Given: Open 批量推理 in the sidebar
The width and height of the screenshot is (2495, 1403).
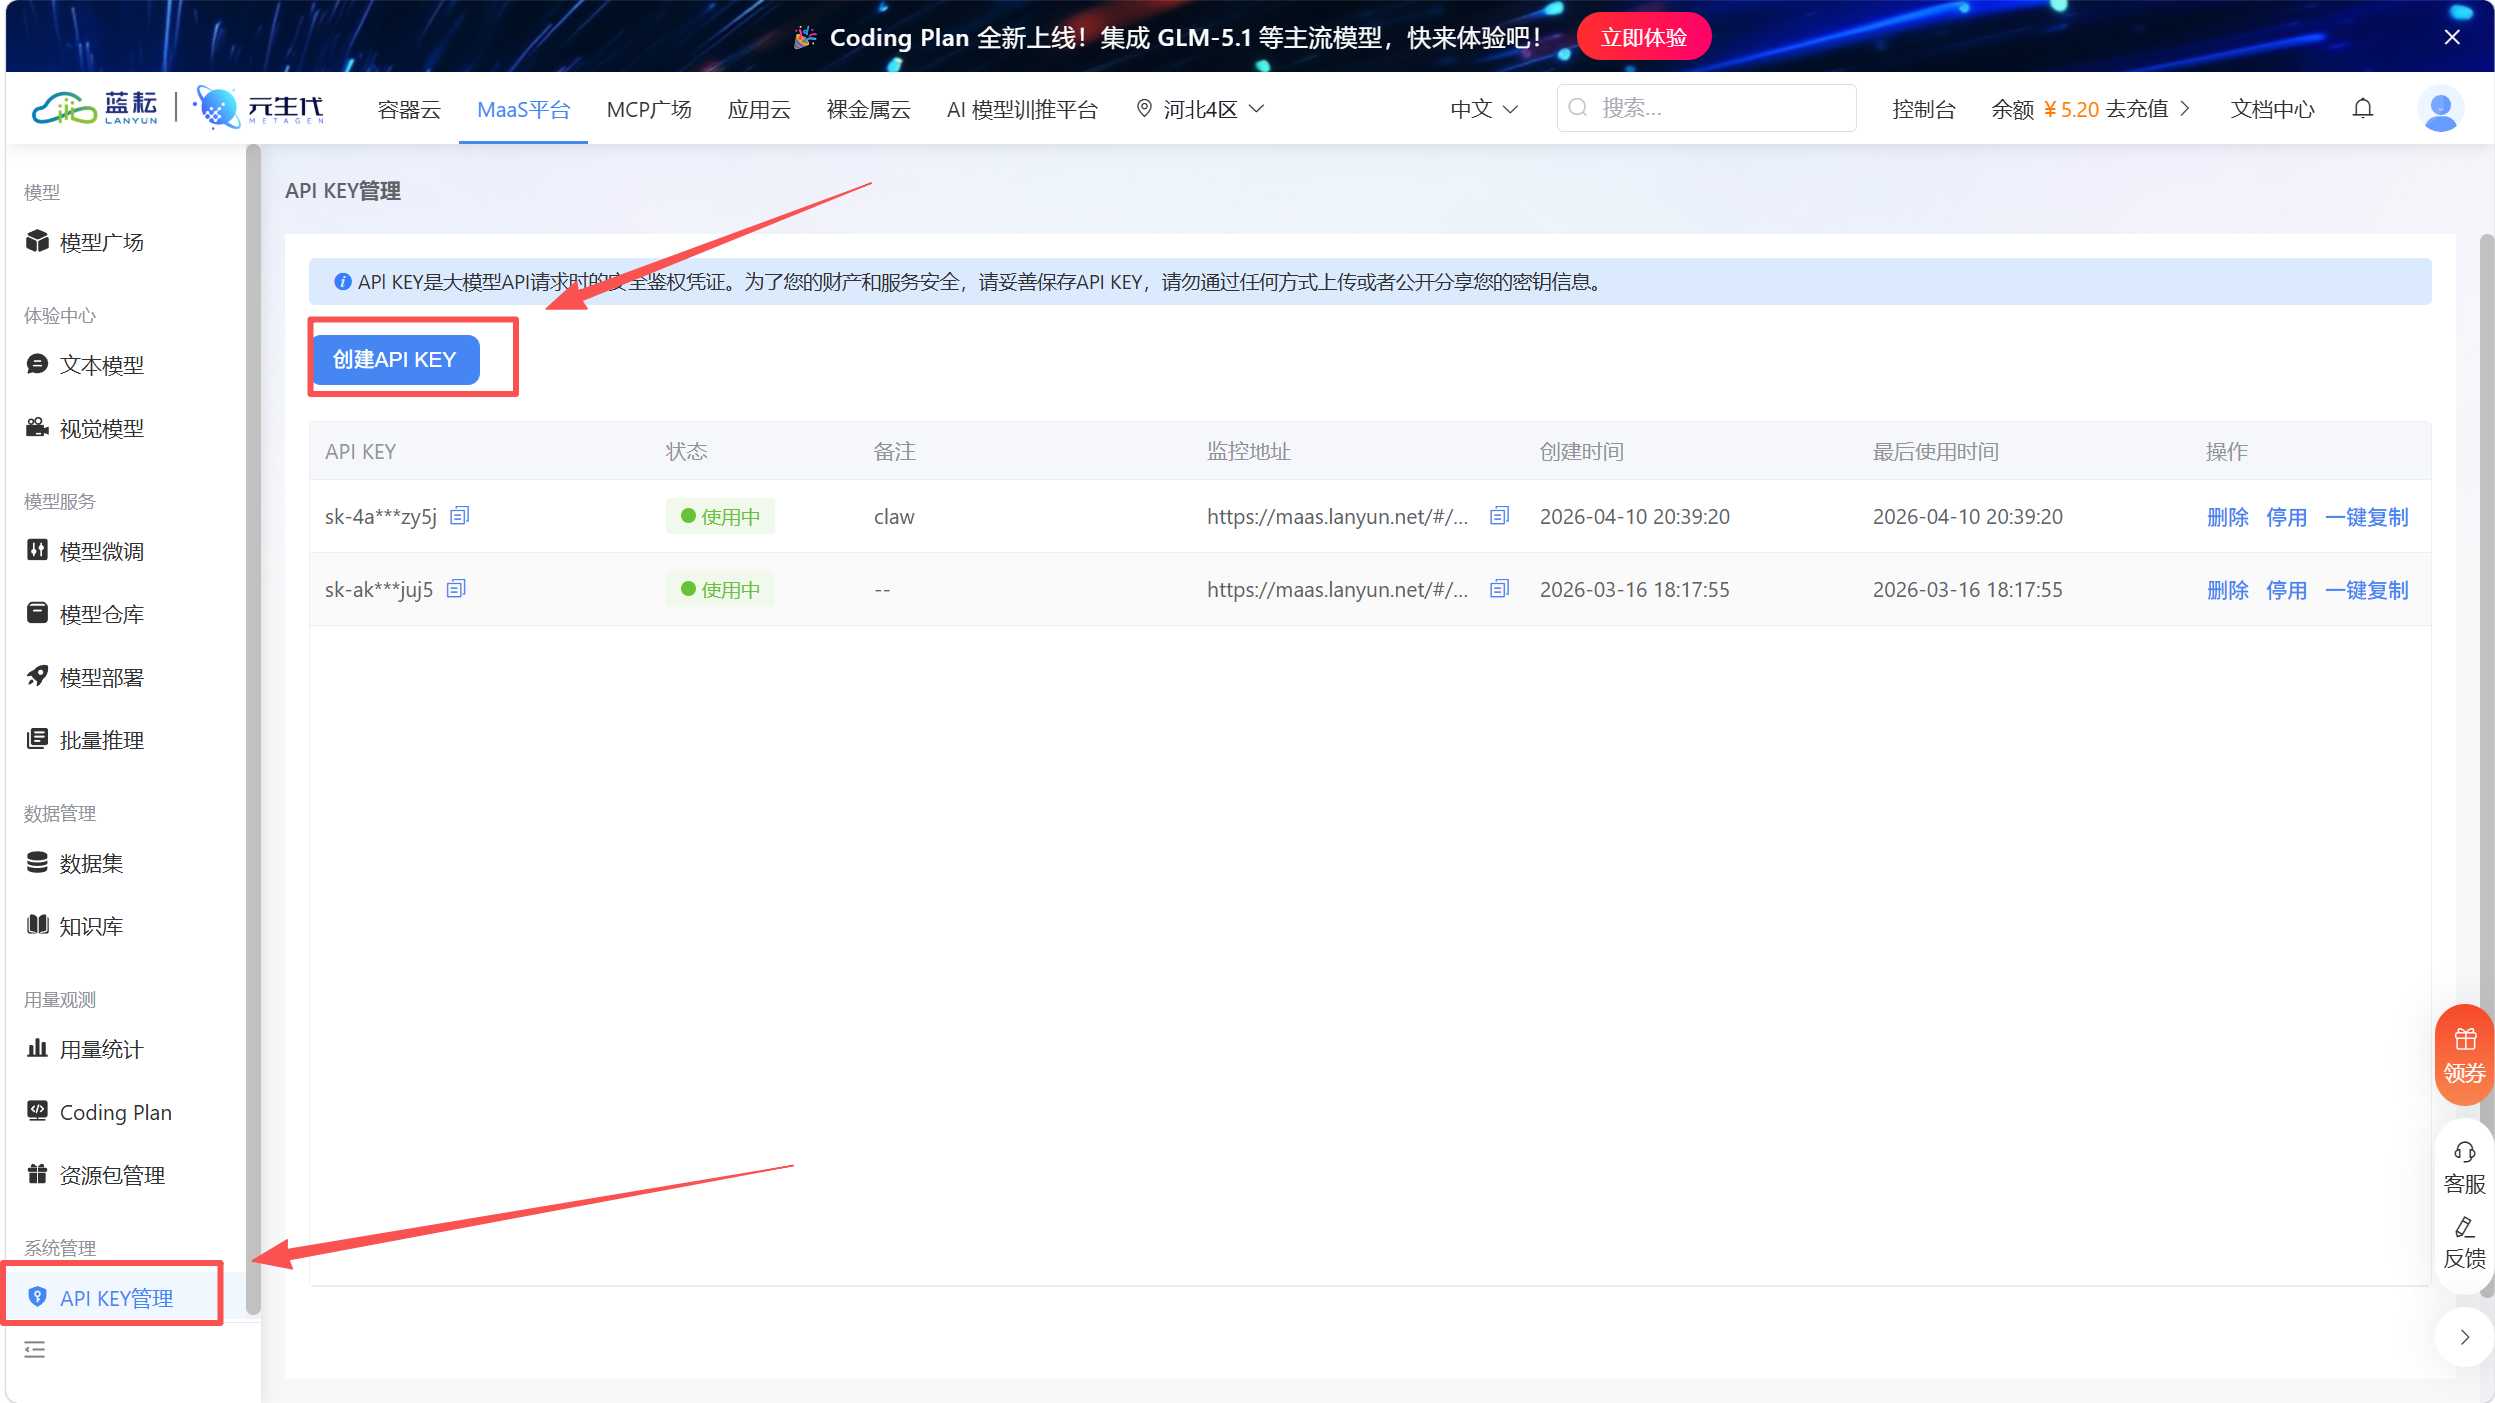Looking at the screenshot, I should tap(85, 740).
